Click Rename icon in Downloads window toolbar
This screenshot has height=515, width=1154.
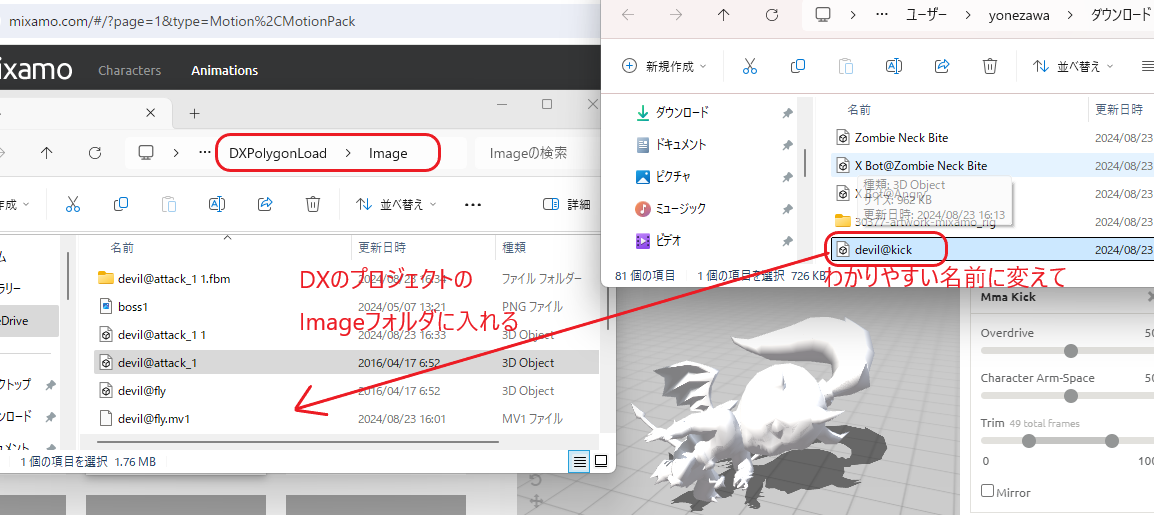893,66
